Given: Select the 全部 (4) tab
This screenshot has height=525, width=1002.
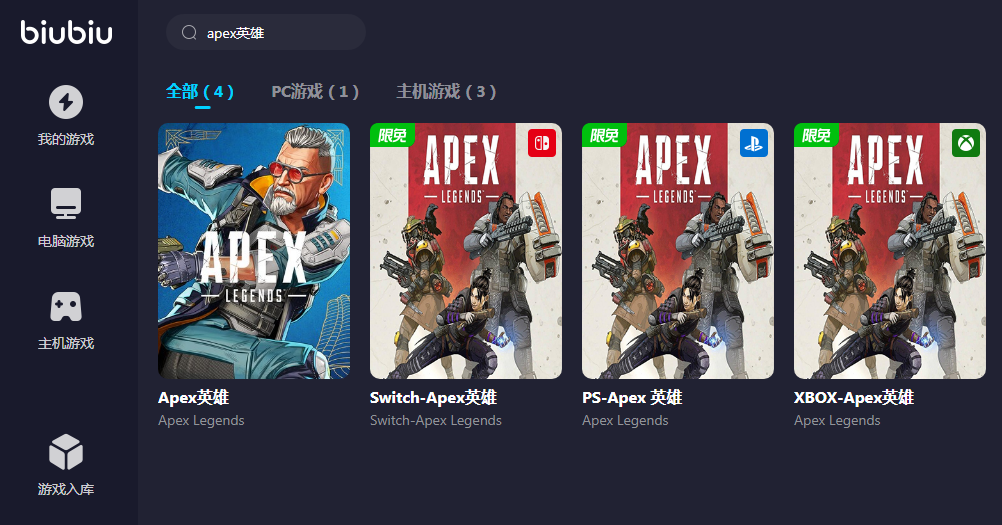Looking at the screenshot, I should [x=200, y=91].
